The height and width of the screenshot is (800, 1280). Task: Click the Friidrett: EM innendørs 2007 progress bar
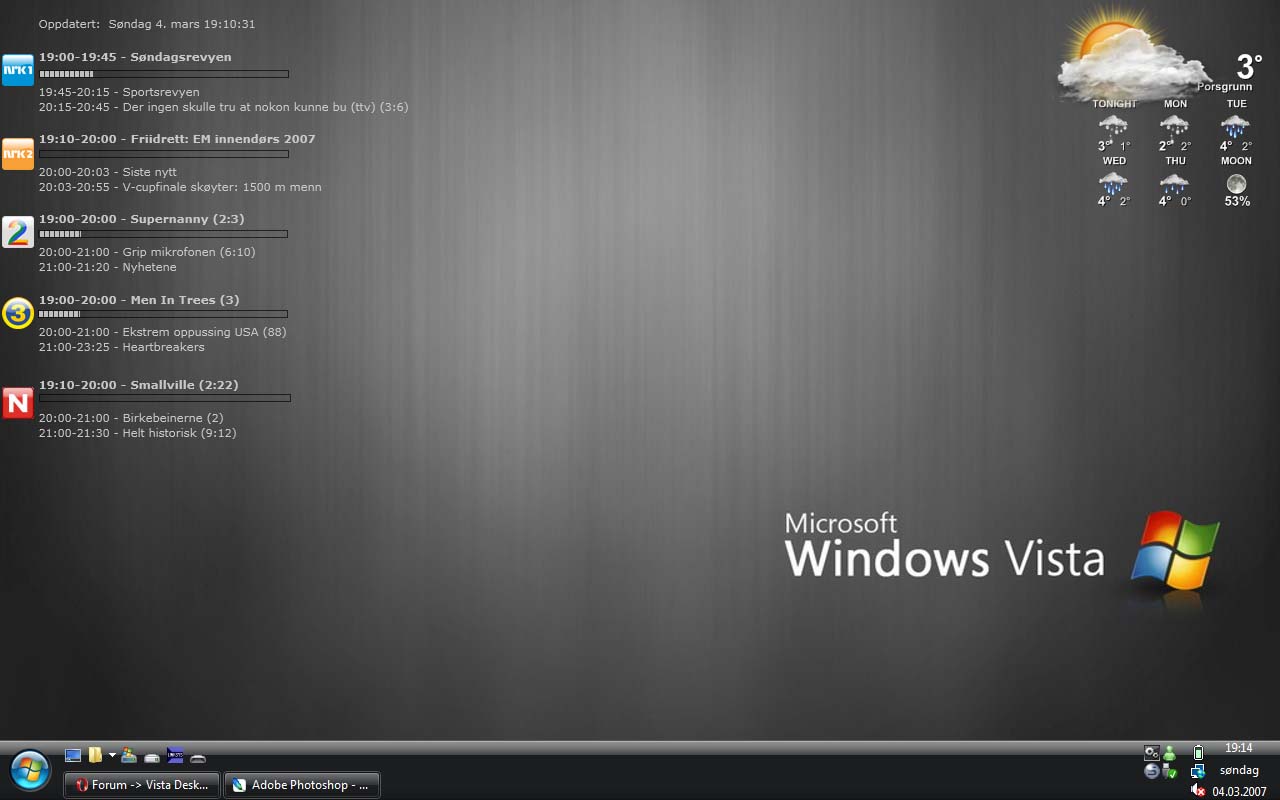164,154
